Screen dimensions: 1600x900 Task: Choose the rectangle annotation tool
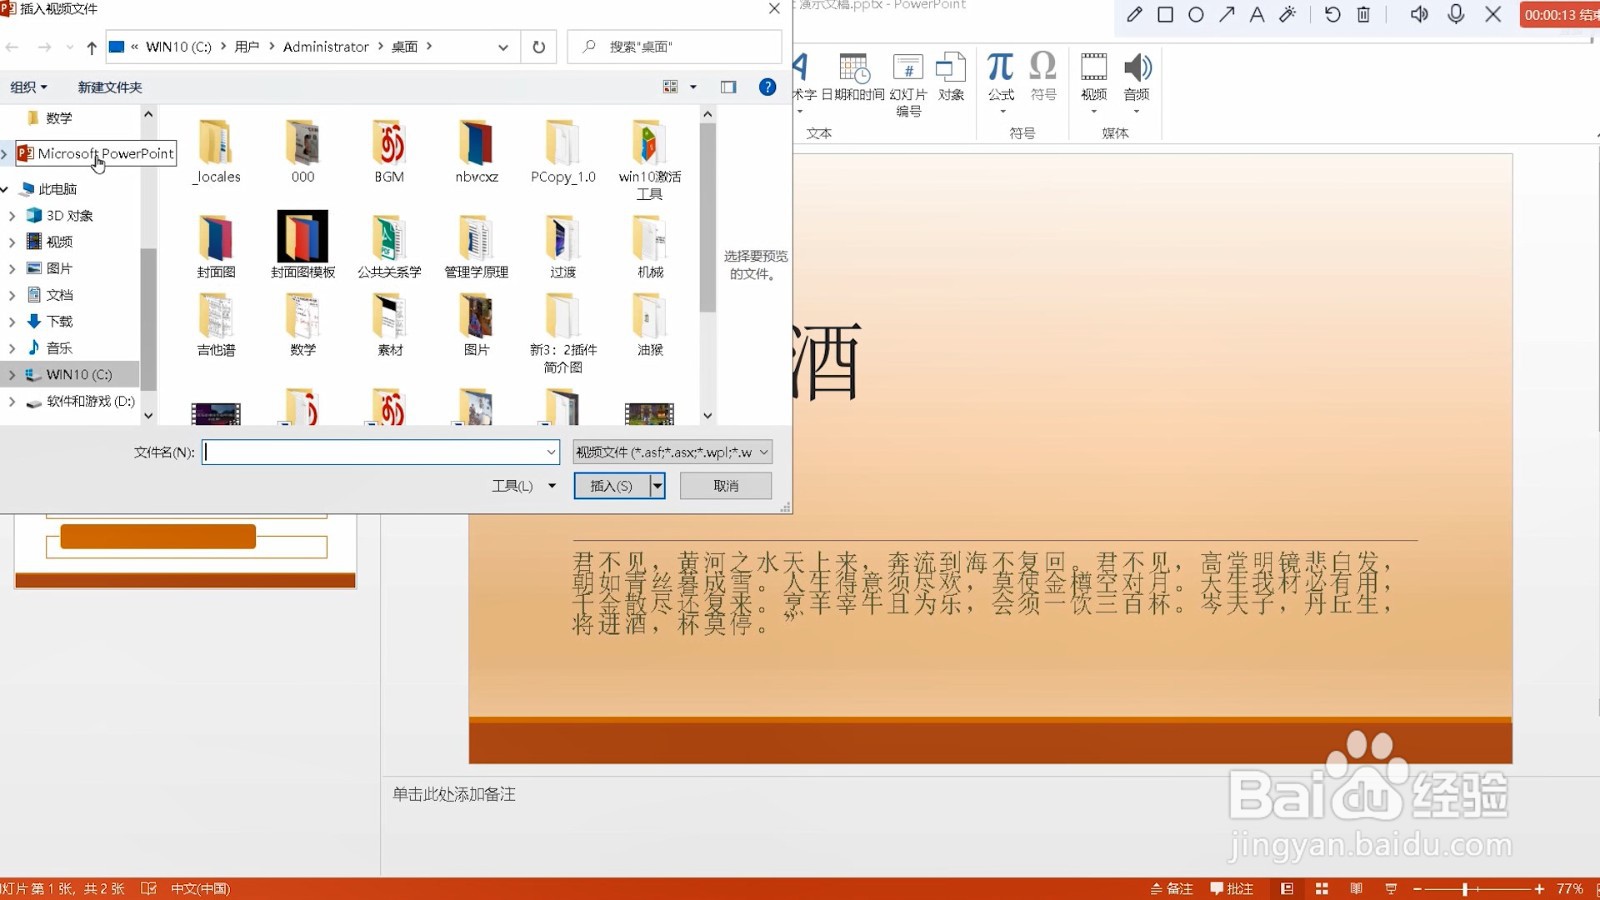pos(1165,15)
